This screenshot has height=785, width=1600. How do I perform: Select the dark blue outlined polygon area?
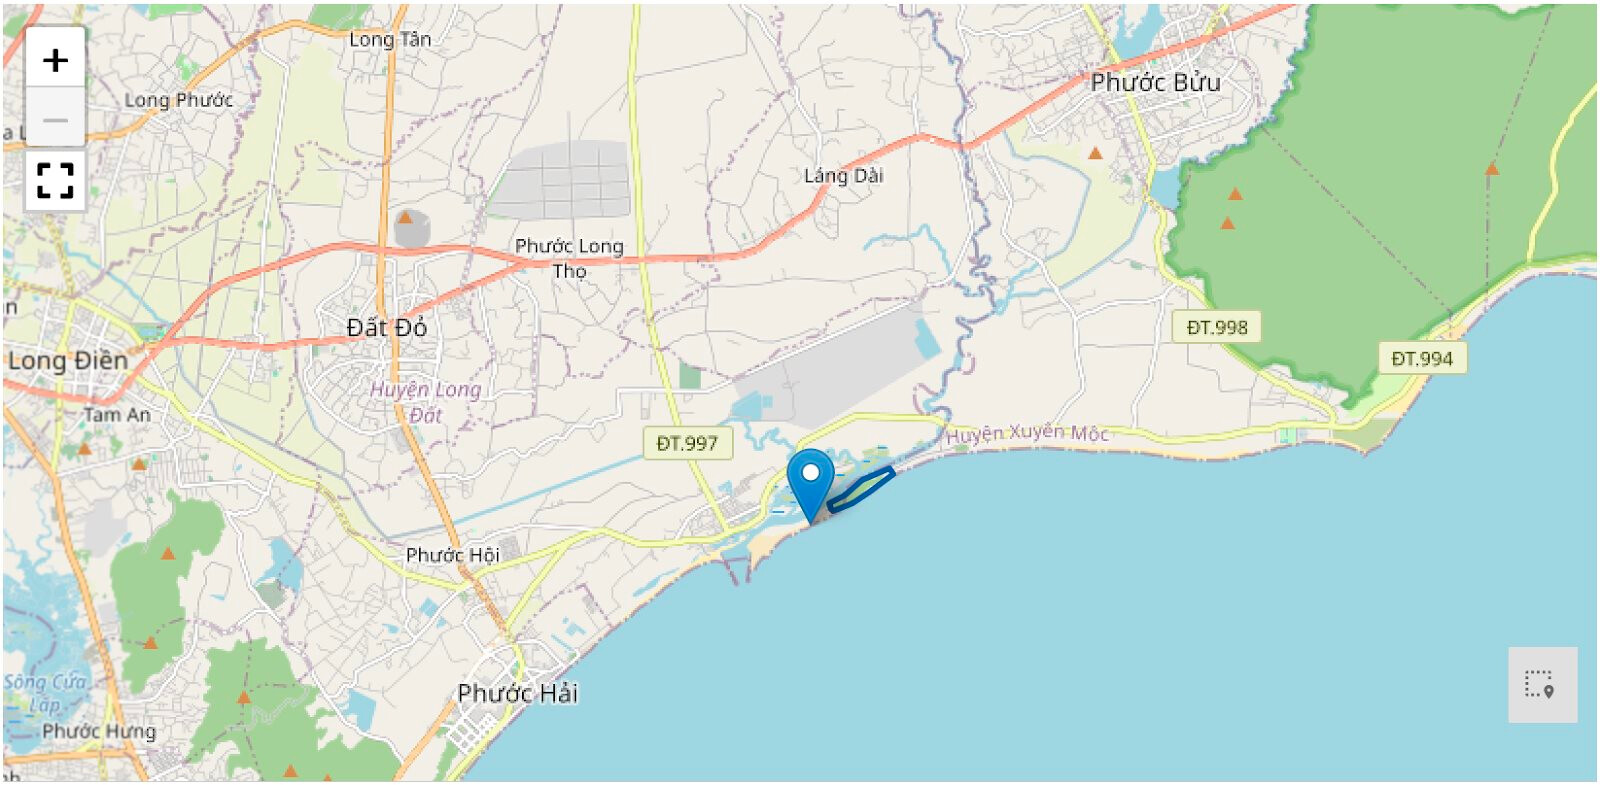pyautogui.click(x=861, y=489)
